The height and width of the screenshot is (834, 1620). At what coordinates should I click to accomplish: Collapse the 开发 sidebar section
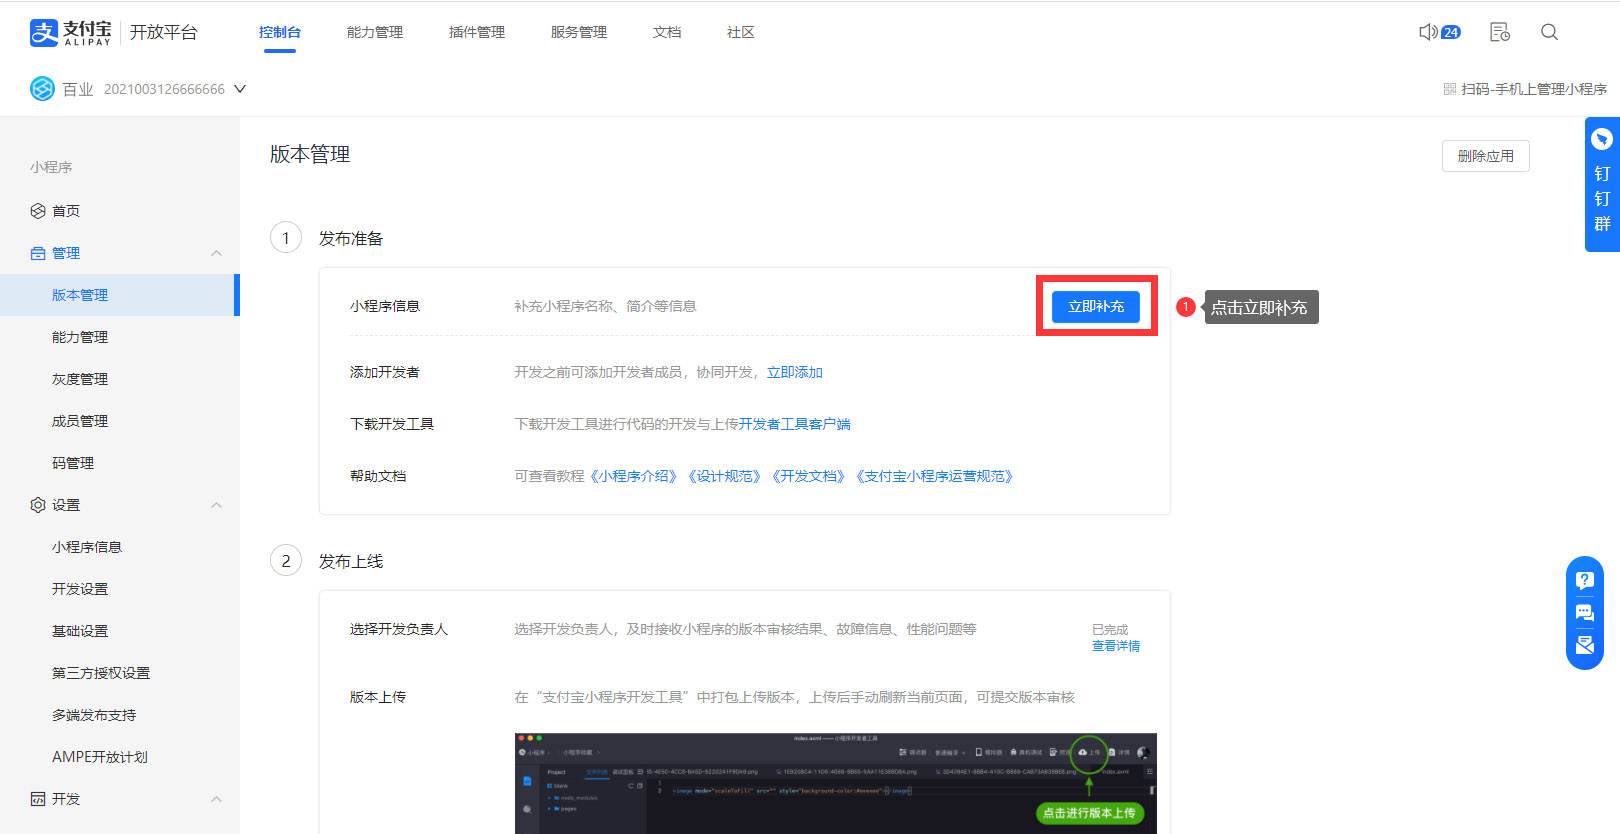[216, 799]
